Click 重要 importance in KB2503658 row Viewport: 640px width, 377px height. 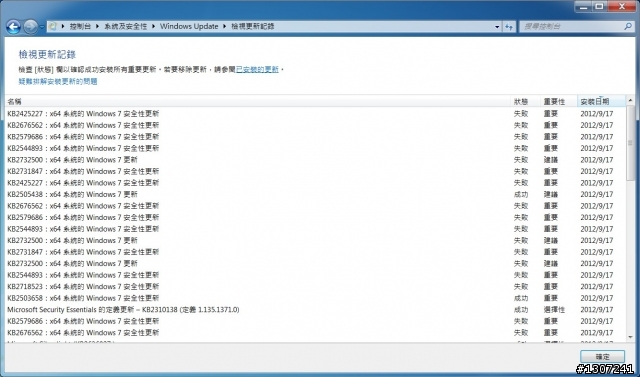coord(551,298)
